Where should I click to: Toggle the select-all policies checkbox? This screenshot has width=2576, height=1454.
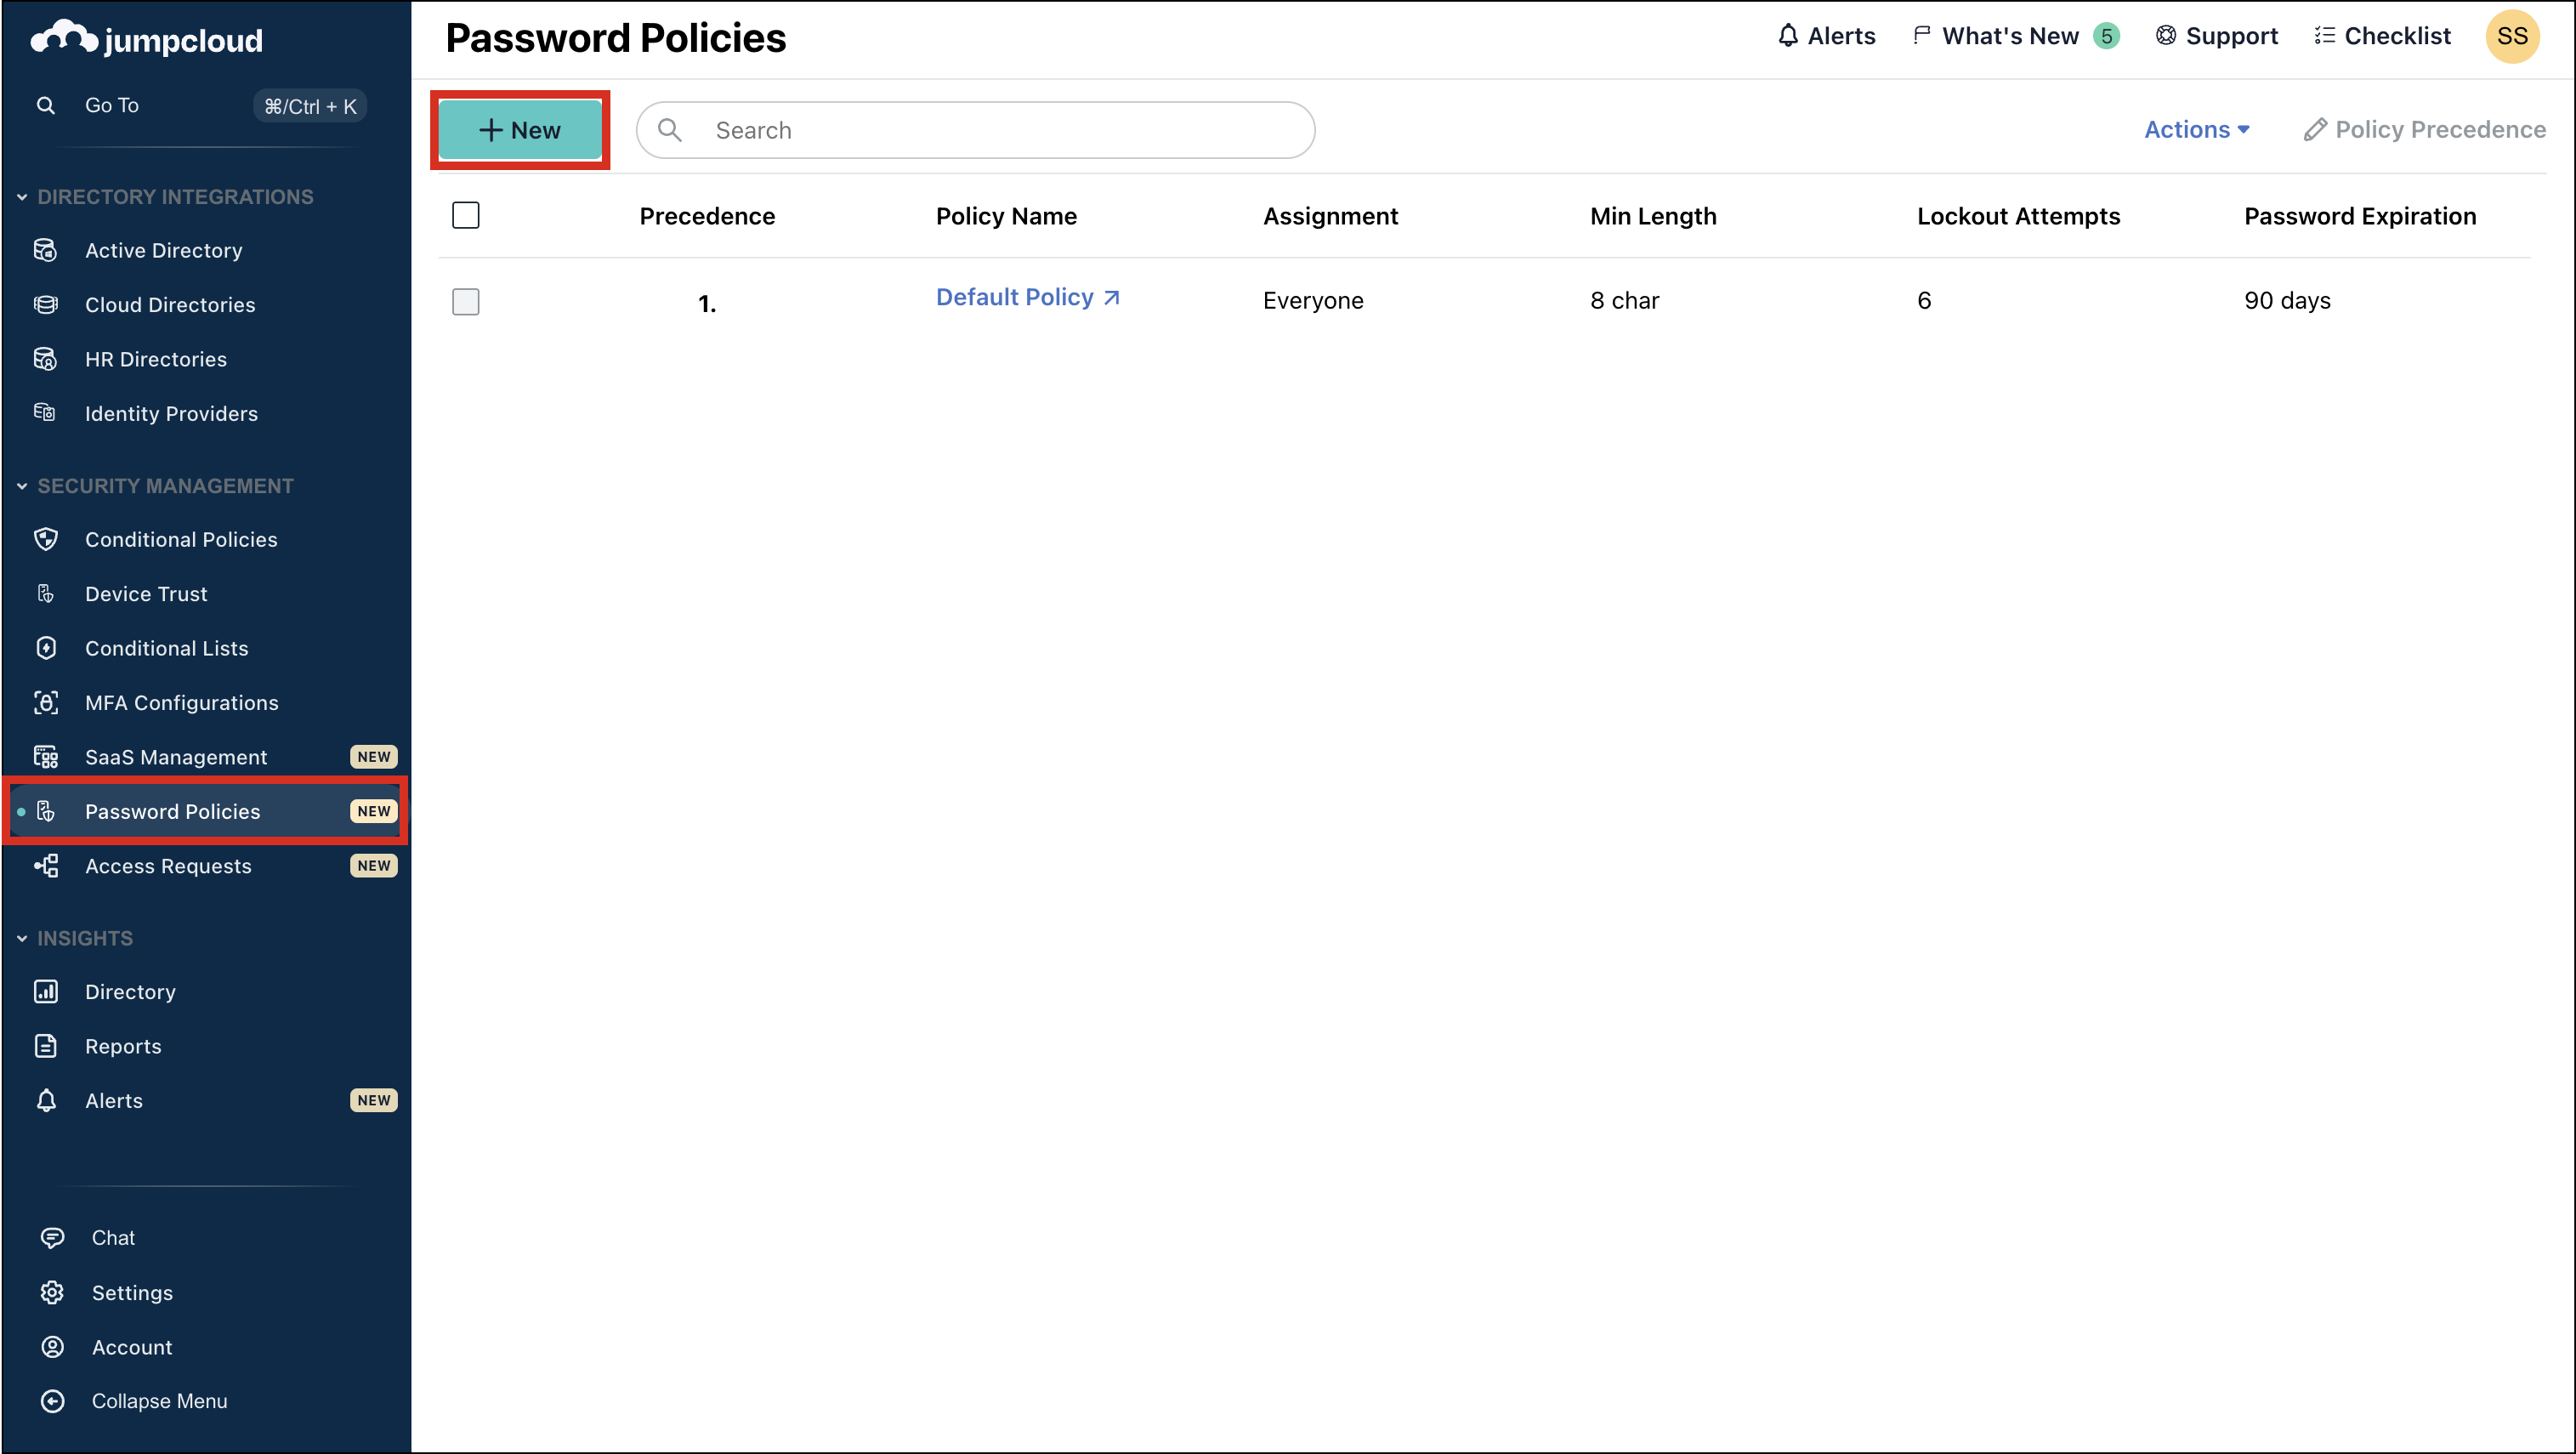(466, 215)
